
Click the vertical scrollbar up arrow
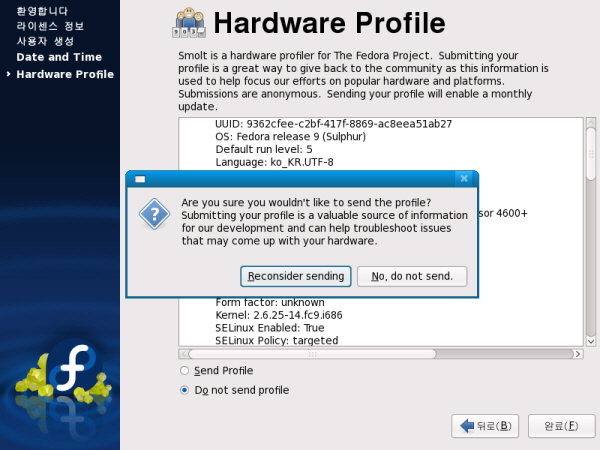(x=591, y=122)
